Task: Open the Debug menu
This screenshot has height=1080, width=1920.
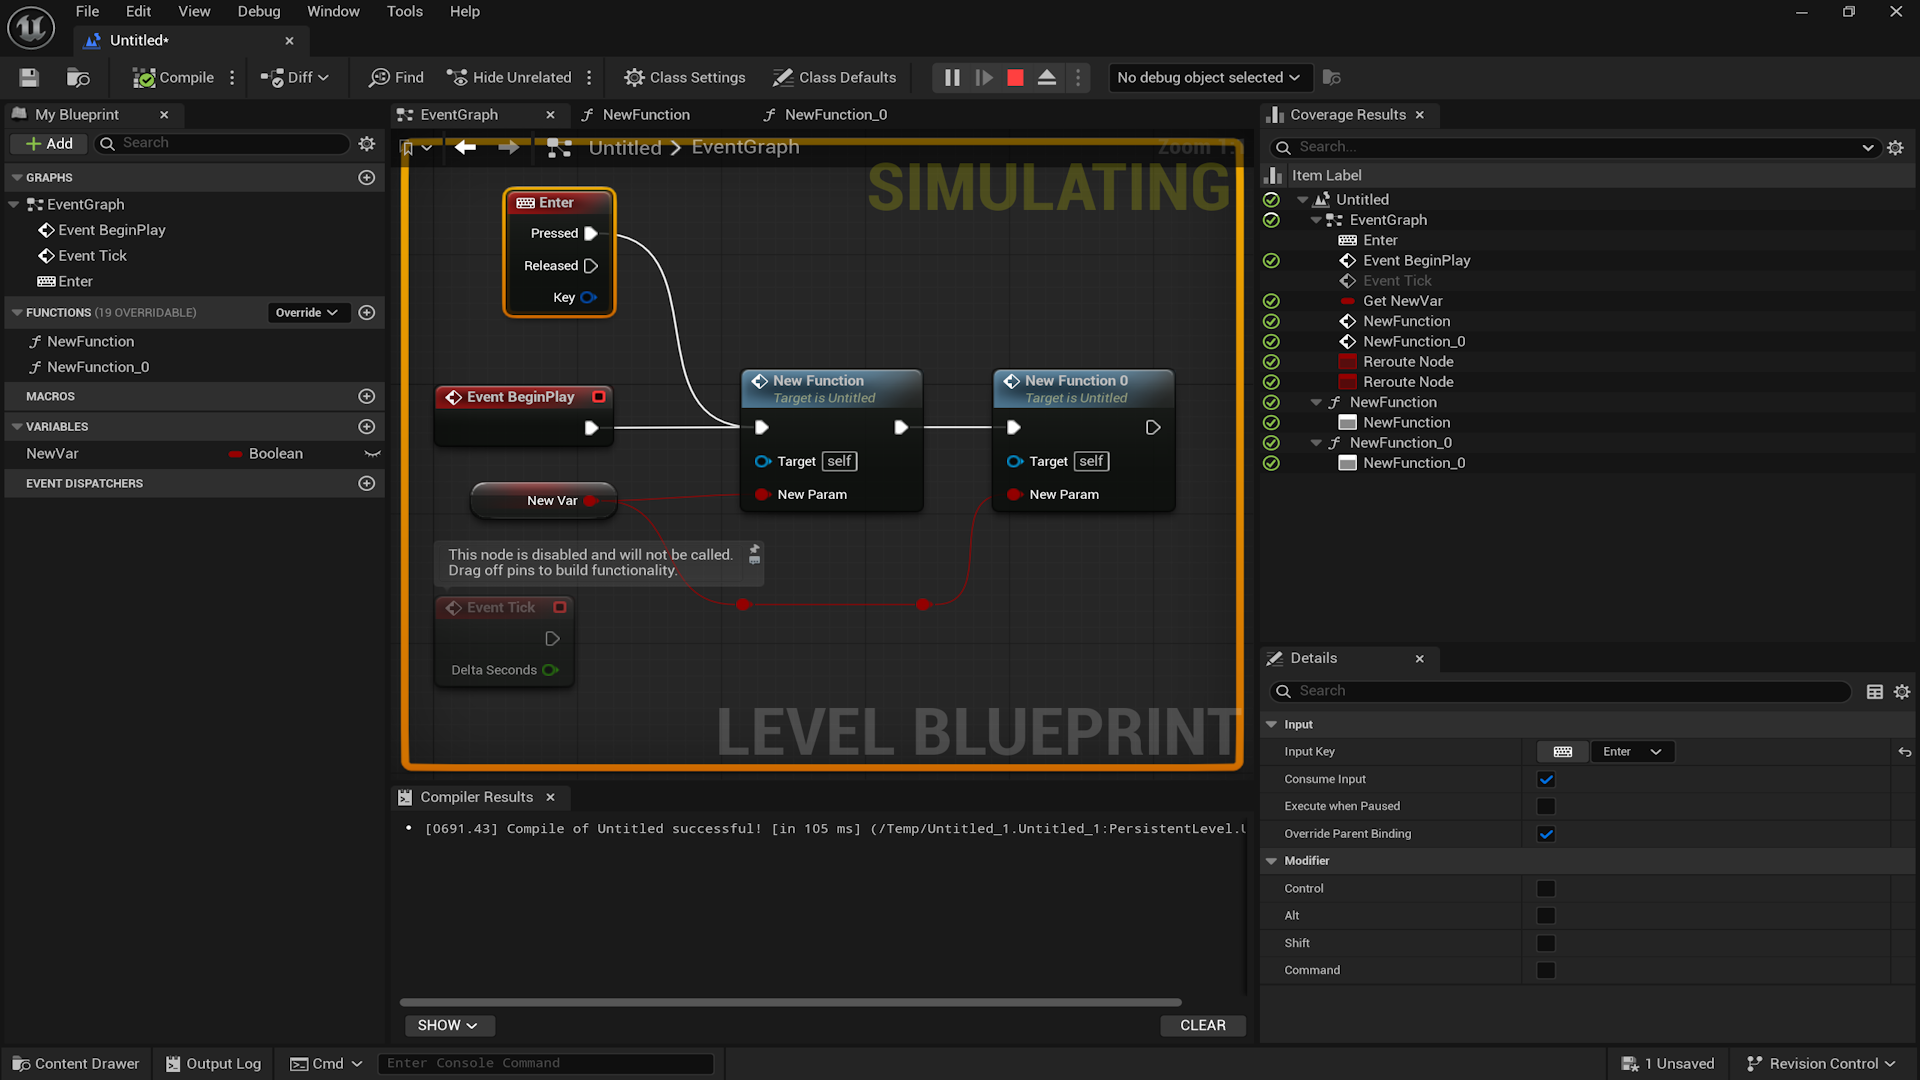Action: (258, 11)
